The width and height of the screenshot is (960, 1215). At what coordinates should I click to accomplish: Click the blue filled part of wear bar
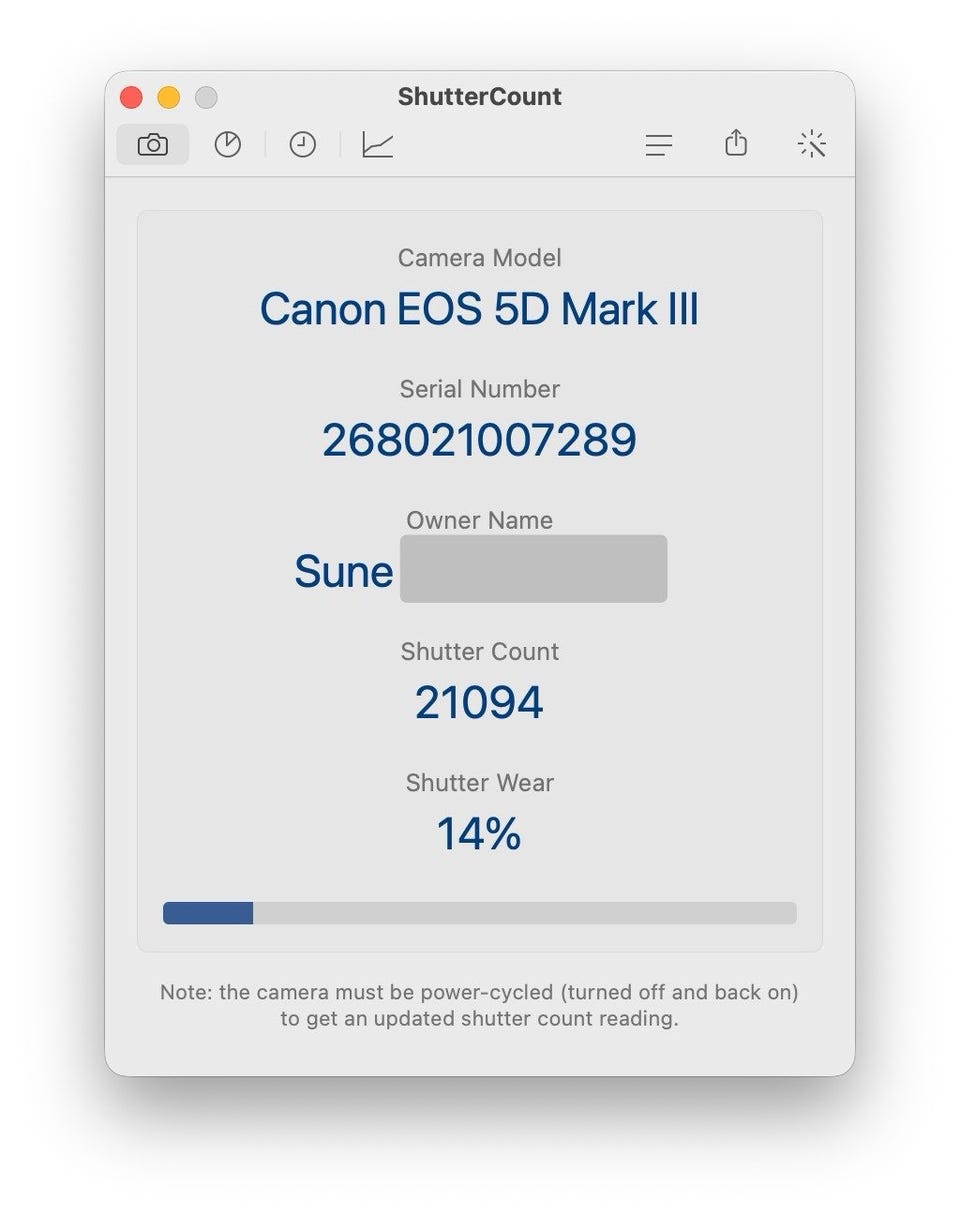pos(208,913)
